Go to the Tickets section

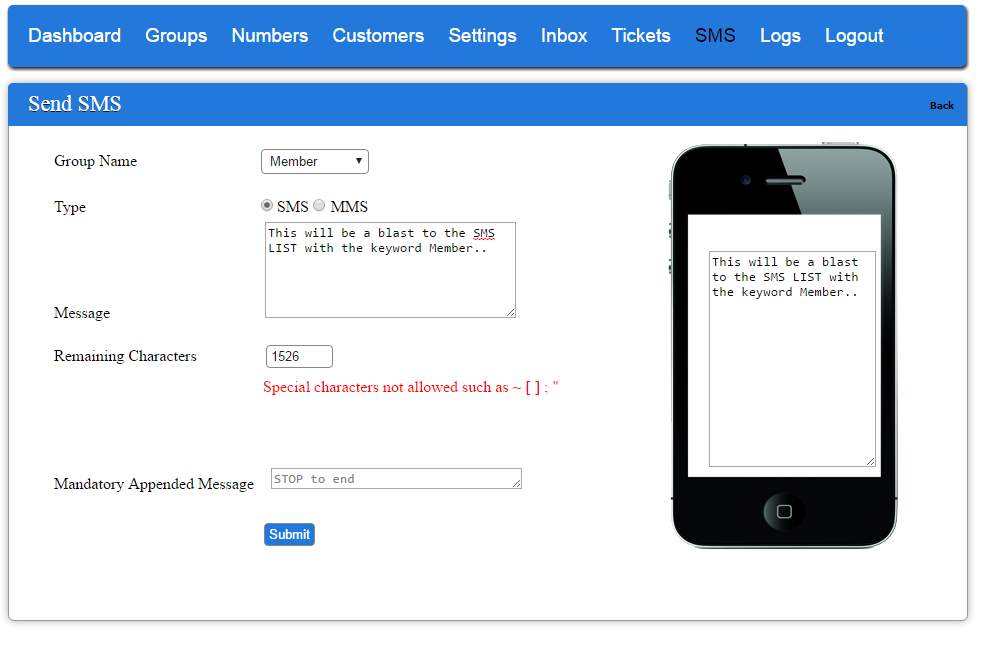(641, 36)
